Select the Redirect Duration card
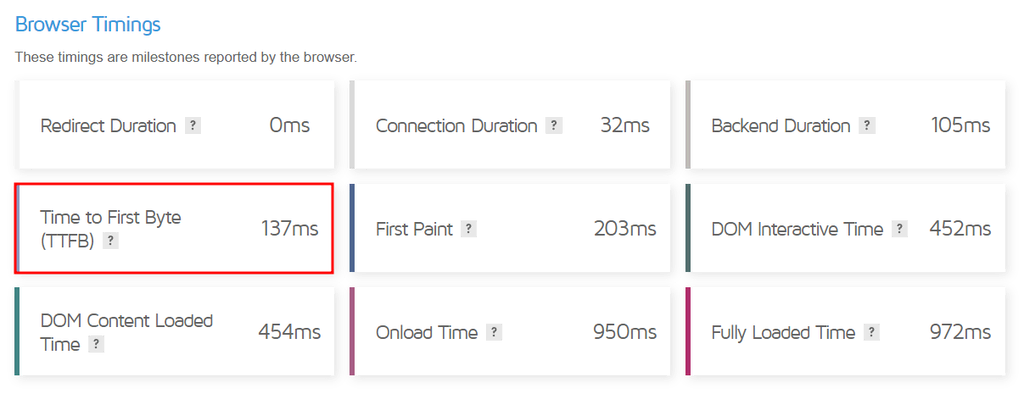 click(x=176, y=125)
